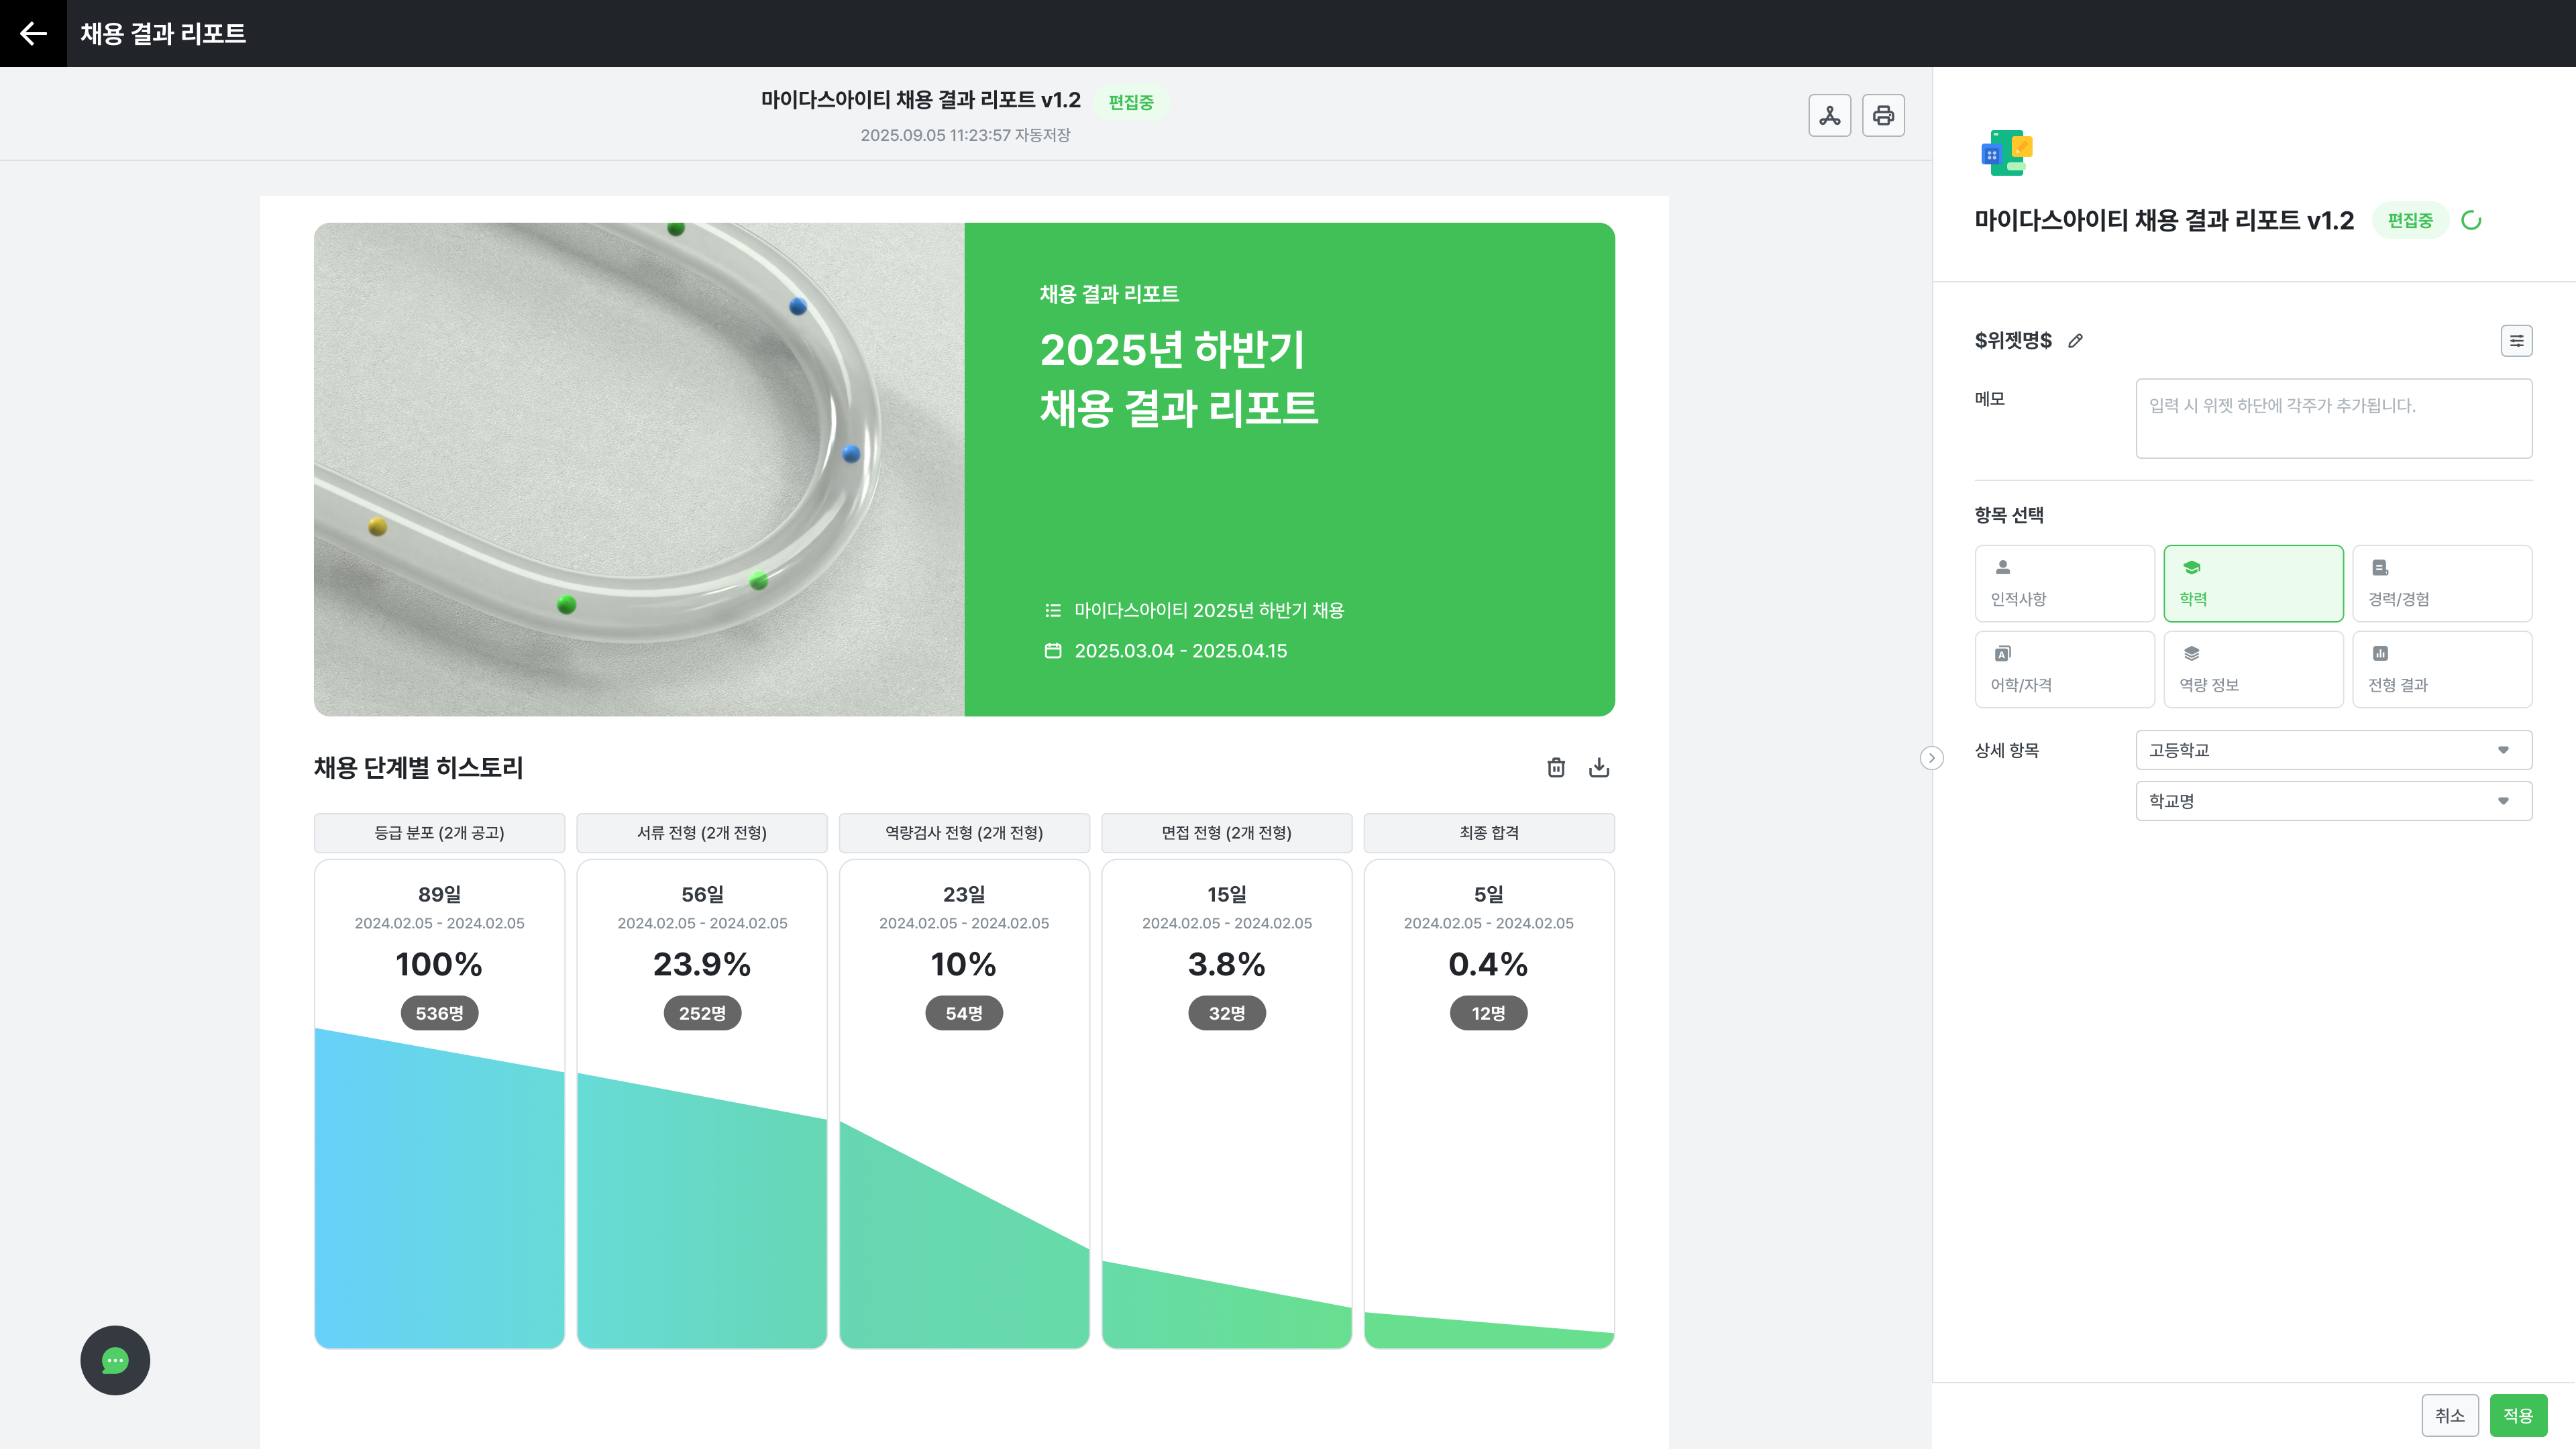Click the 적용 button
The height and width of the screenshot is (1449, 2576).
click(2517, 1415)
